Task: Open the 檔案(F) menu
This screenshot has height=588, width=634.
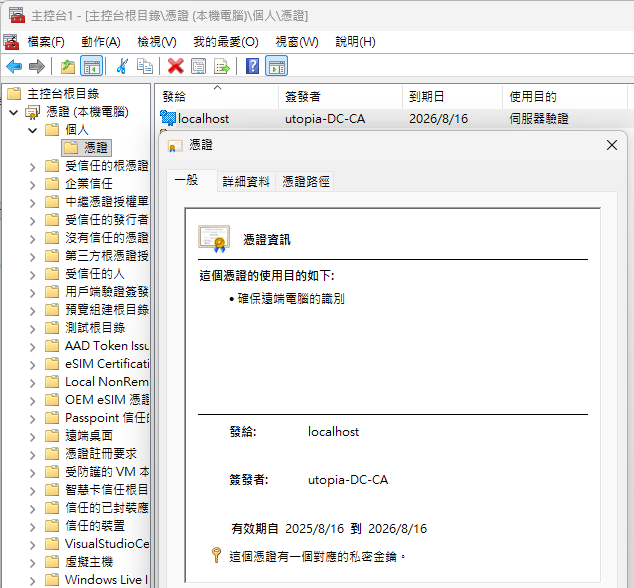Action: pos(46,41)
